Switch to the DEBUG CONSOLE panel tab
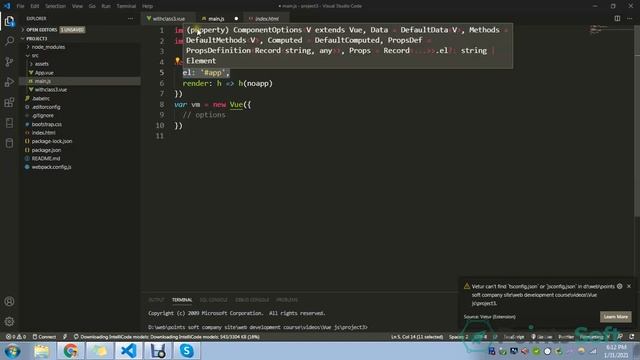Image resolution: width=640 pixels, height=360 pixels. (252, 300)
